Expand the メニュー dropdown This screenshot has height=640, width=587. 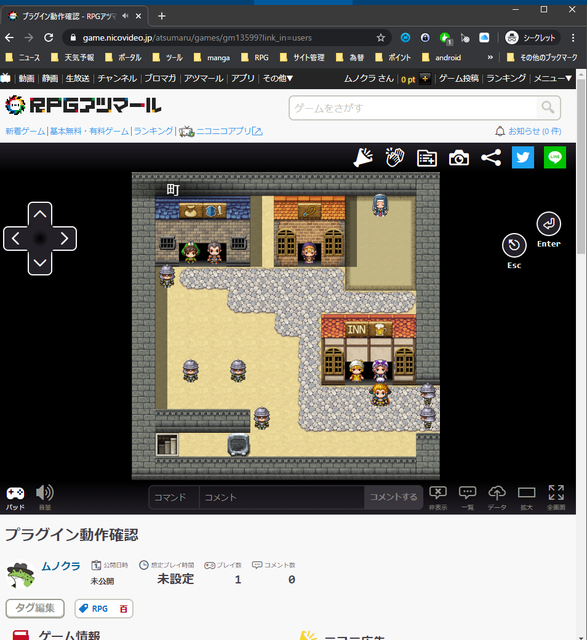[x=553, y=78]
